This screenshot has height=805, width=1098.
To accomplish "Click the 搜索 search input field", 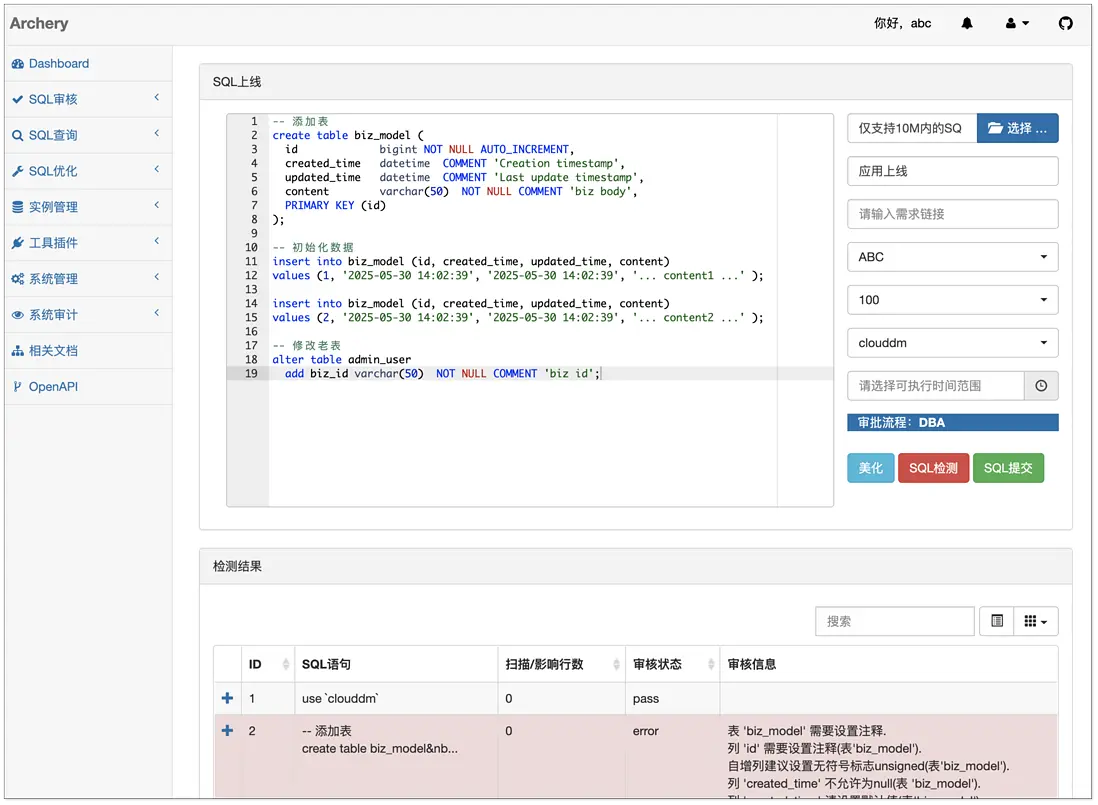I will (894, 621).
